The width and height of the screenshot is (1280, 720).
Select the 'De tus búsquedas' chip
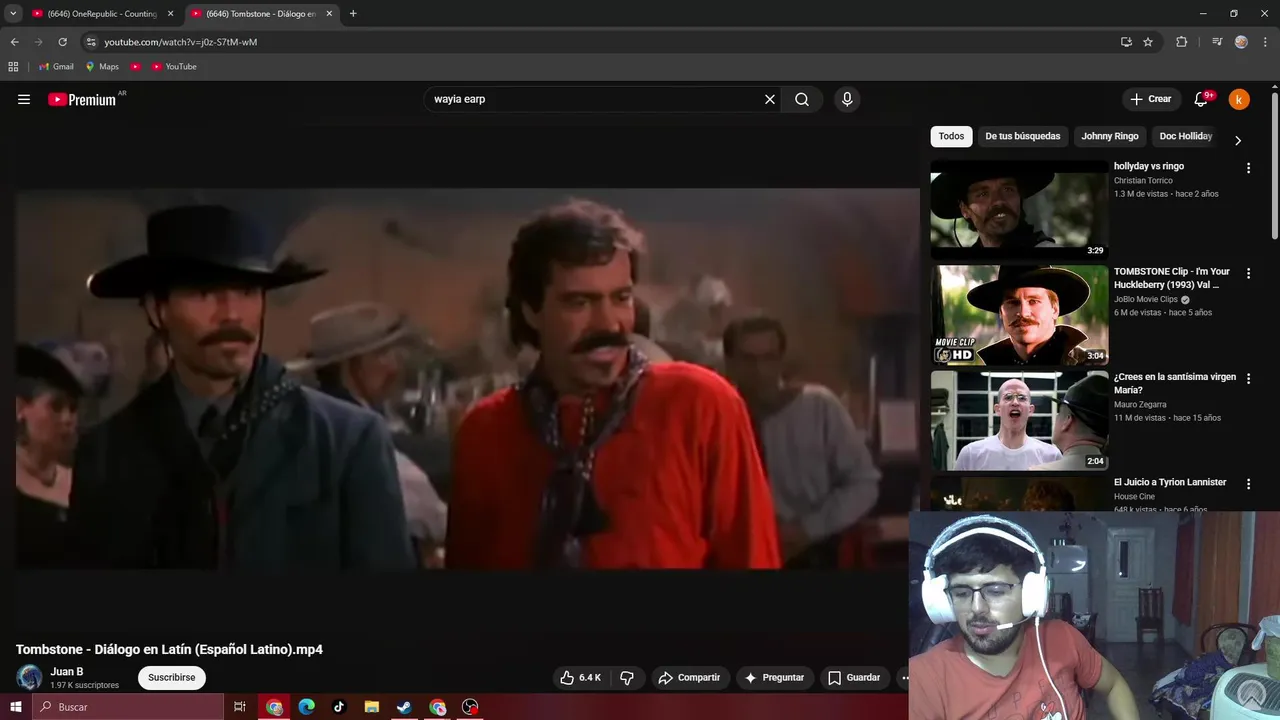coord(1023,136)
